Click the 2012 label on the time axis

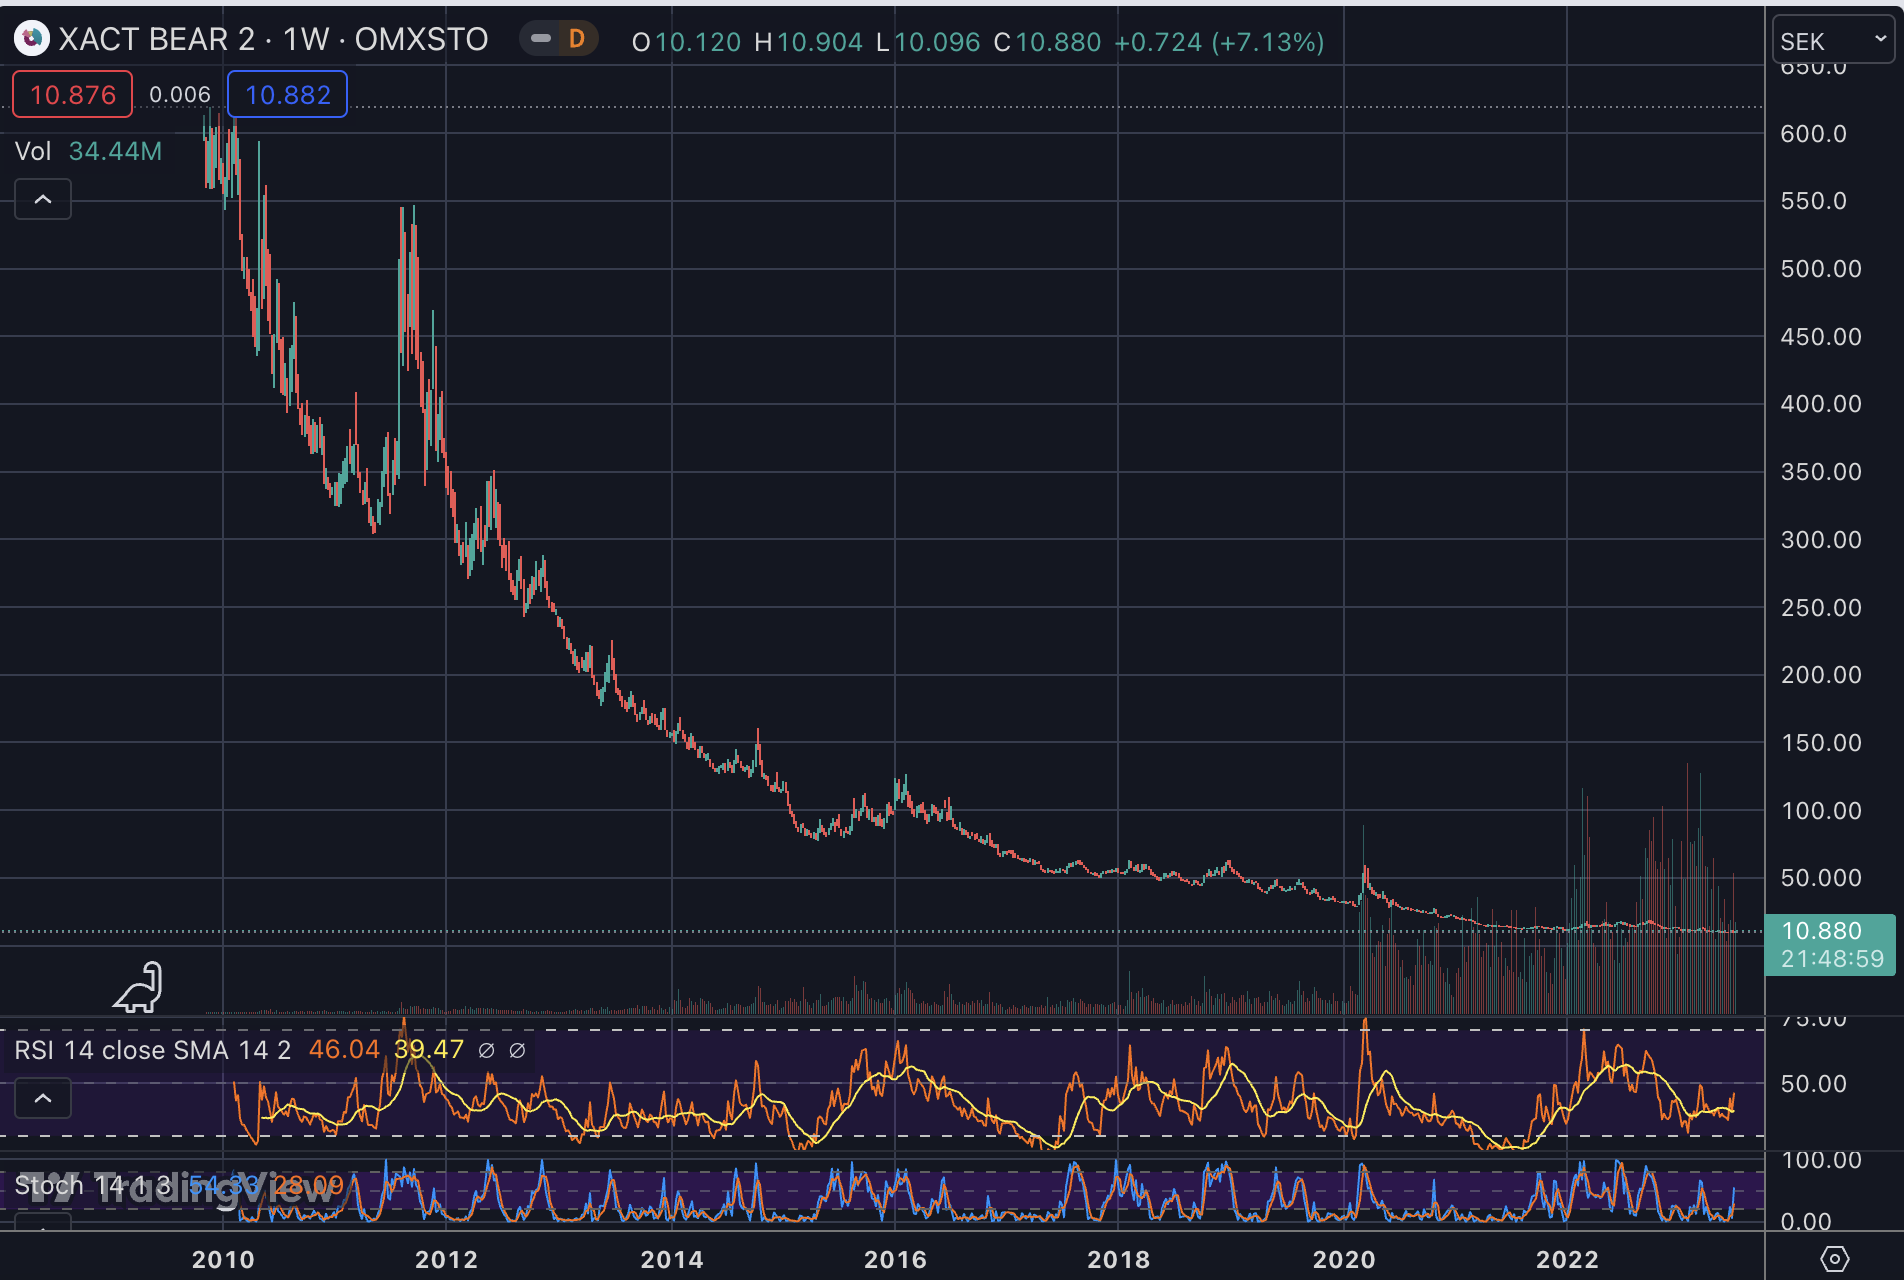coord(447,1260)
